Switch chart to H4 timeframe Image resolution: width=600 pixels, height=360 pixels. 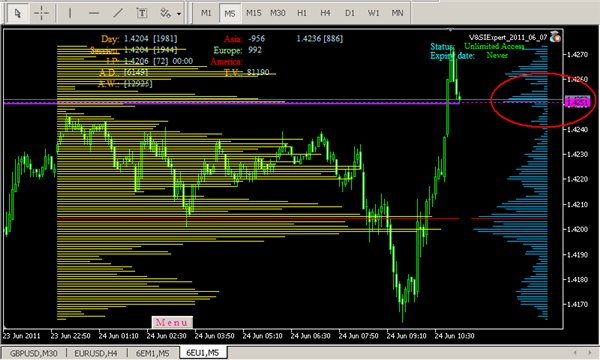click(x=325, y=13)
